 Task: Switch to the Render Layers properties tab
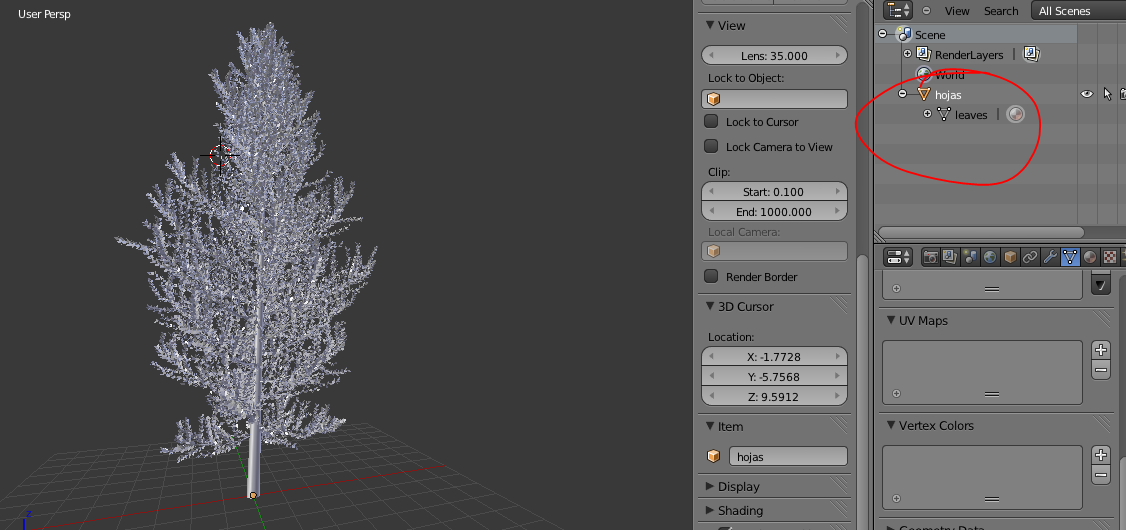coord(950,257)
